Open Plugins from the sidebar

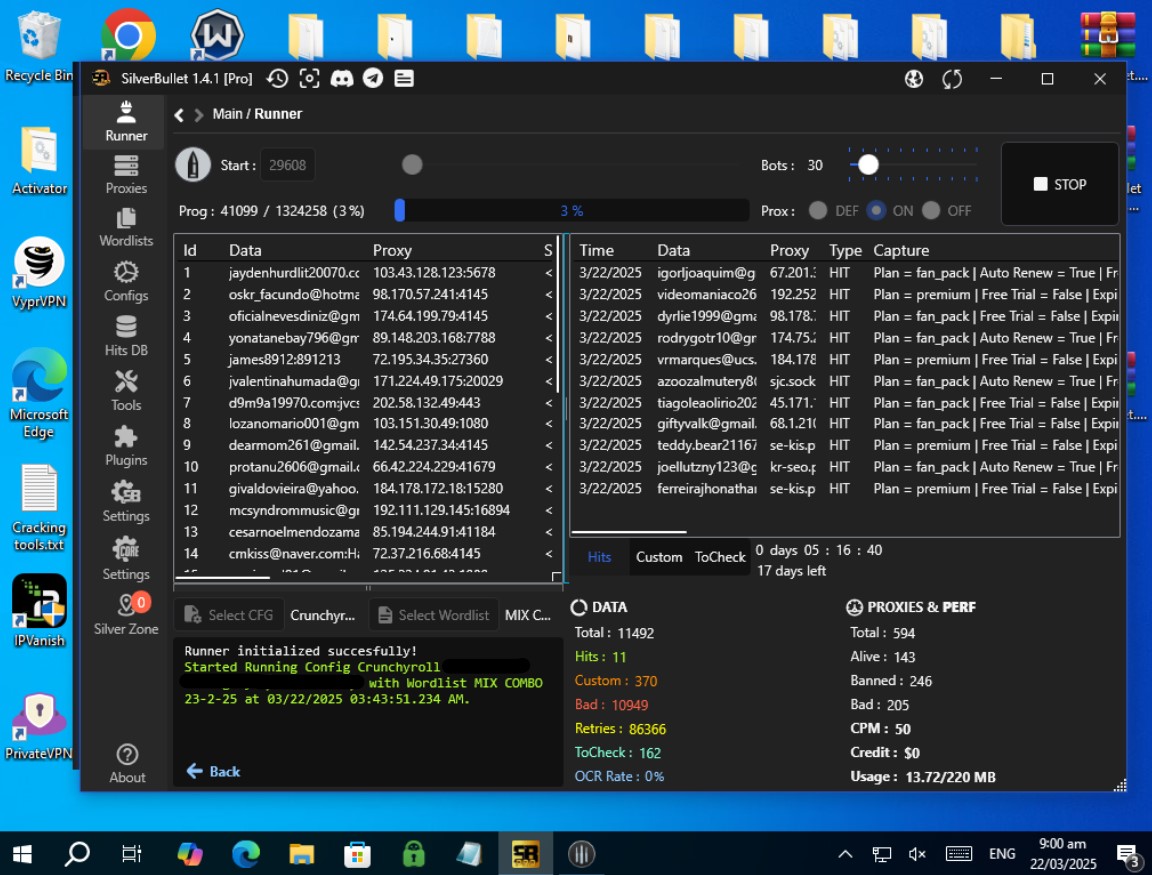coord(126,446)
